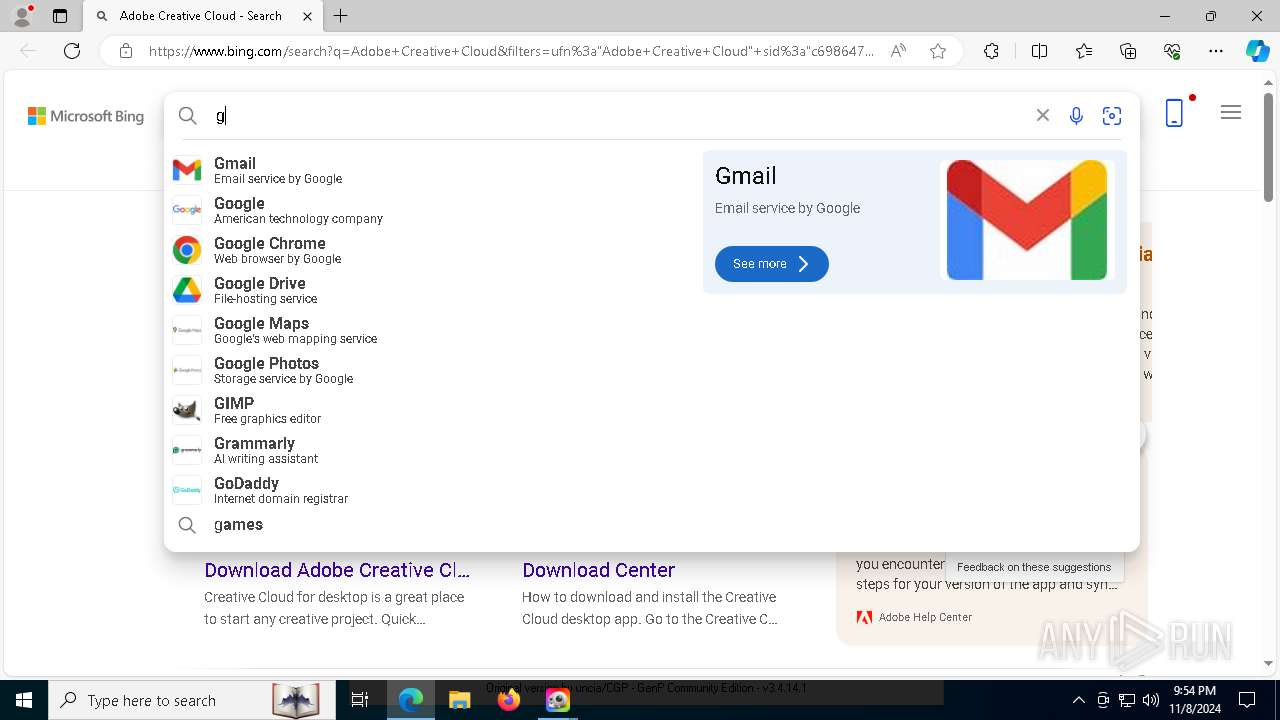
Task: Open Task View on taskbar
Action: click(x=360, y=700)
